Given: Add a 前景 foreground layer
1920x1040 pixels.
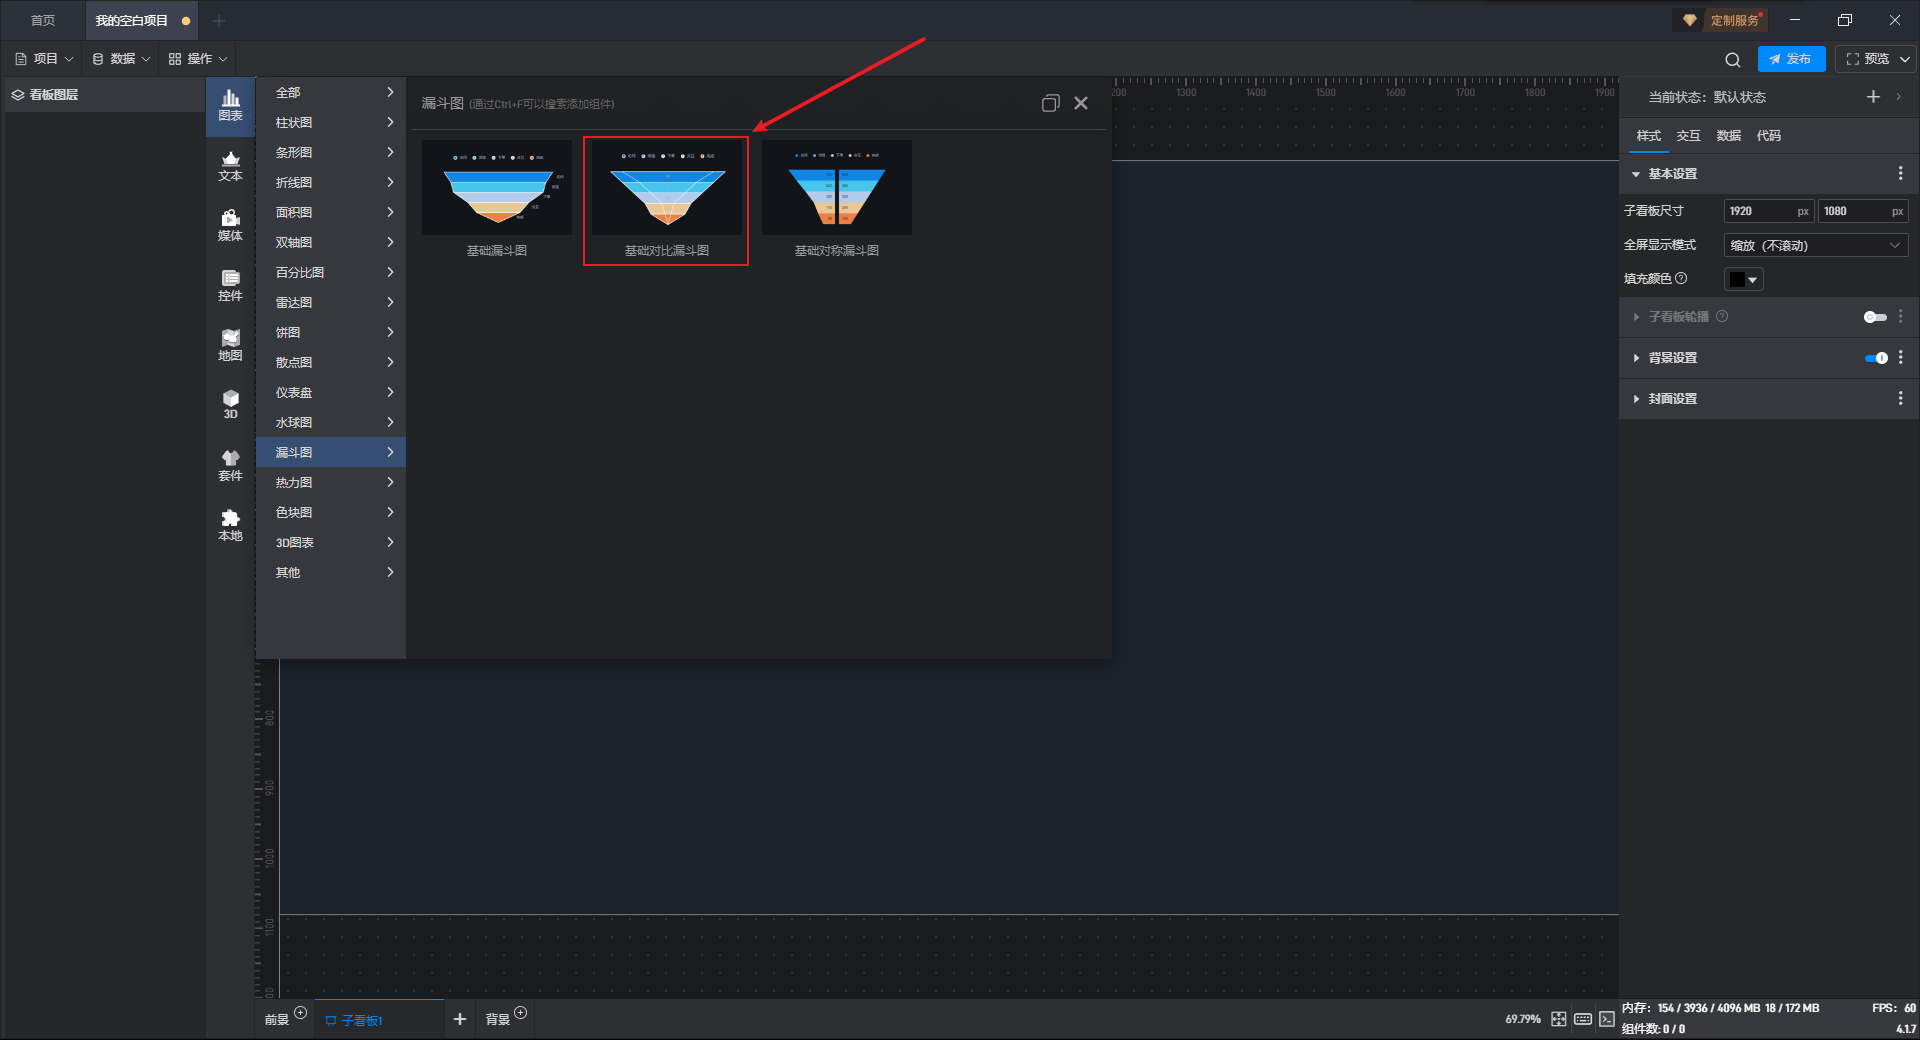Looking at the screenshot, I should tap(300, 1013).
